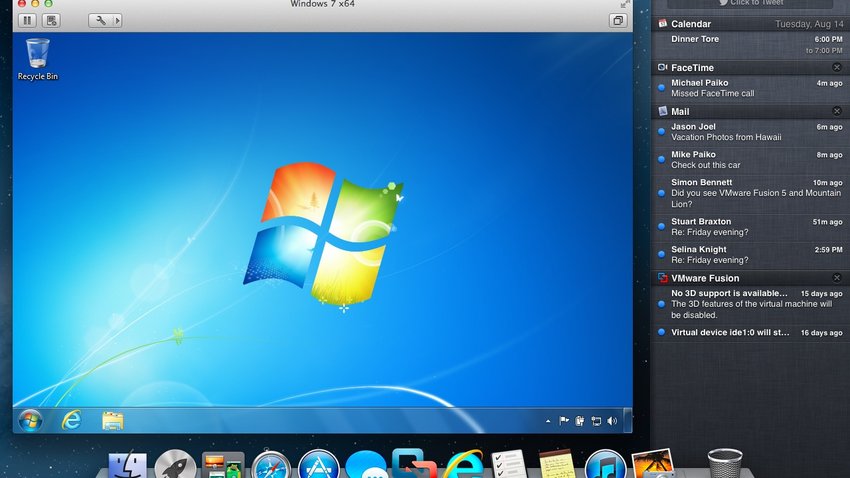
Task: Open Windows Explorer from the taskbar
Action: pyautogui.click(x=113, y=421)
